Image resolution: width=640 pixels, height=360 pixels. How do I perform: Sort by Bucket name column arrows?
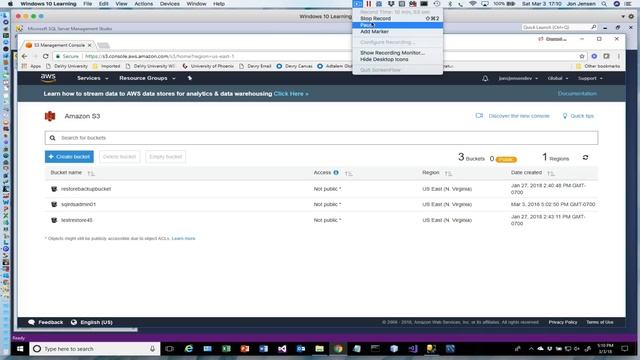(x=91, y=173)
